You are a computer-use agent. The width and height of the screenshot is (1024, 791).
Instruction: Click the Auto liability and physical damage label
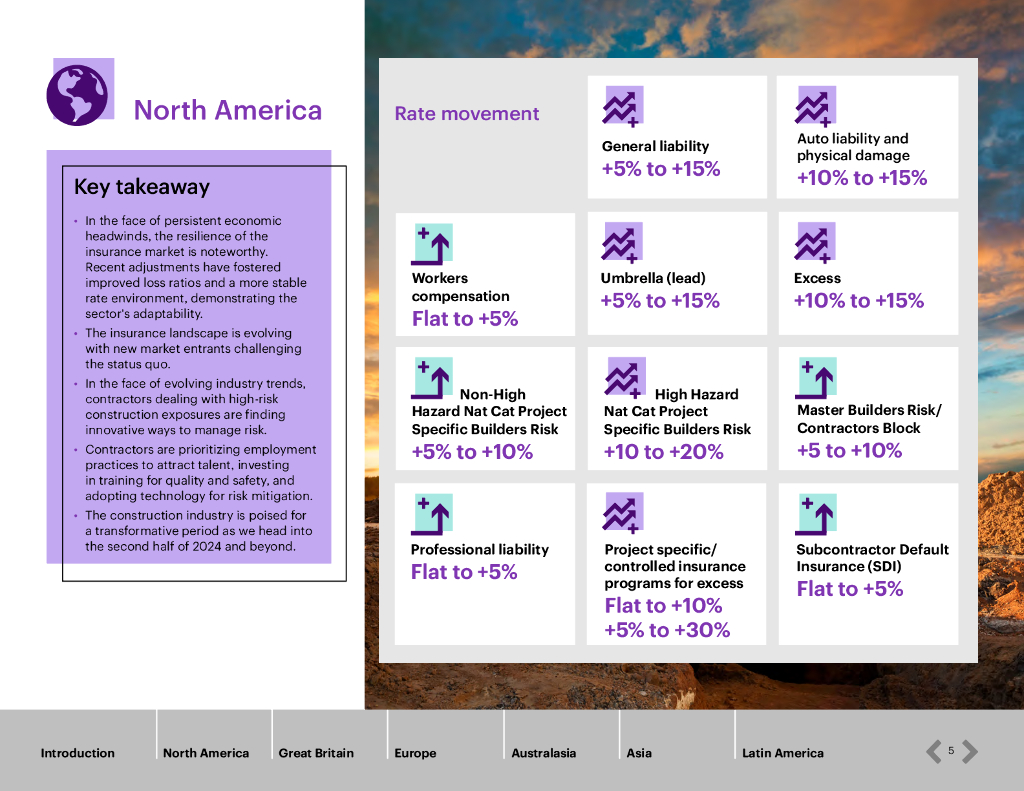tap(853, 147)
